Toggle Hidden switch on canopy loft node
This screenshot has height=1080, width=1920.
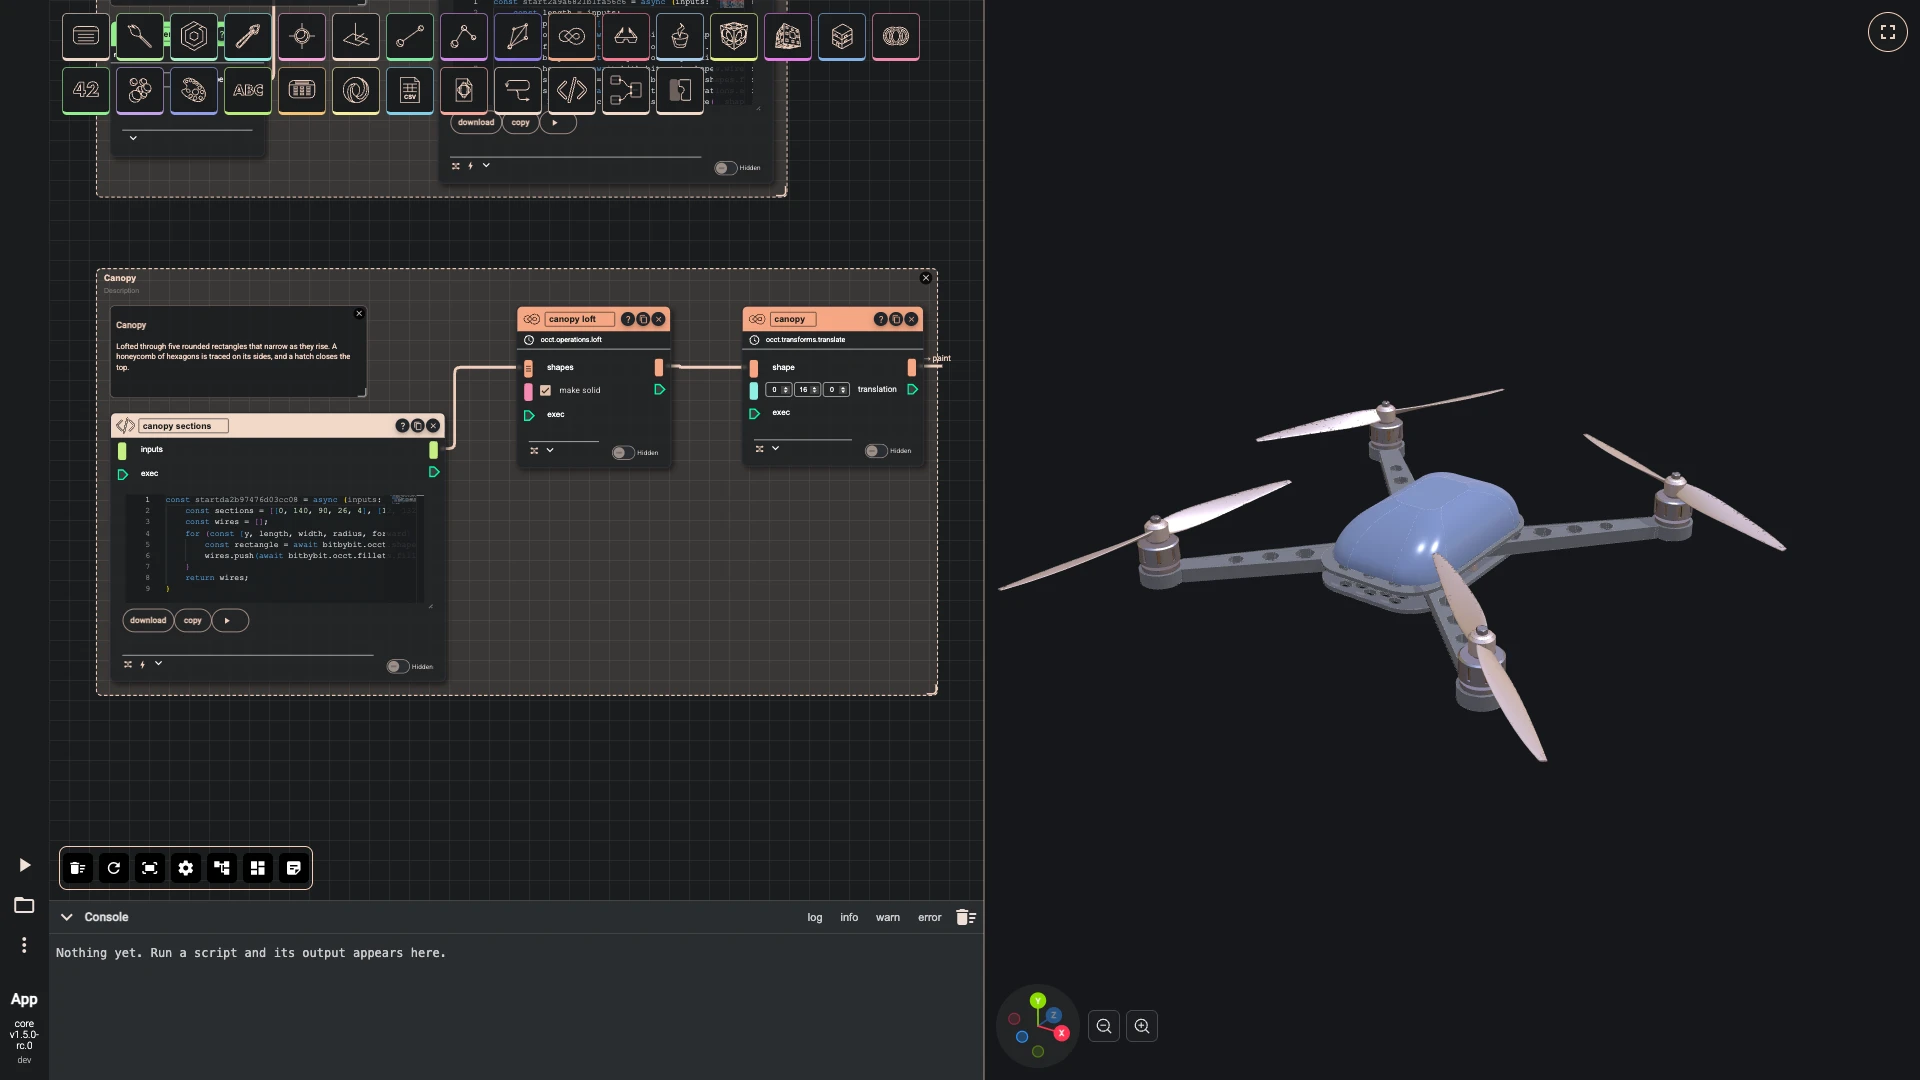click(623, 453)
